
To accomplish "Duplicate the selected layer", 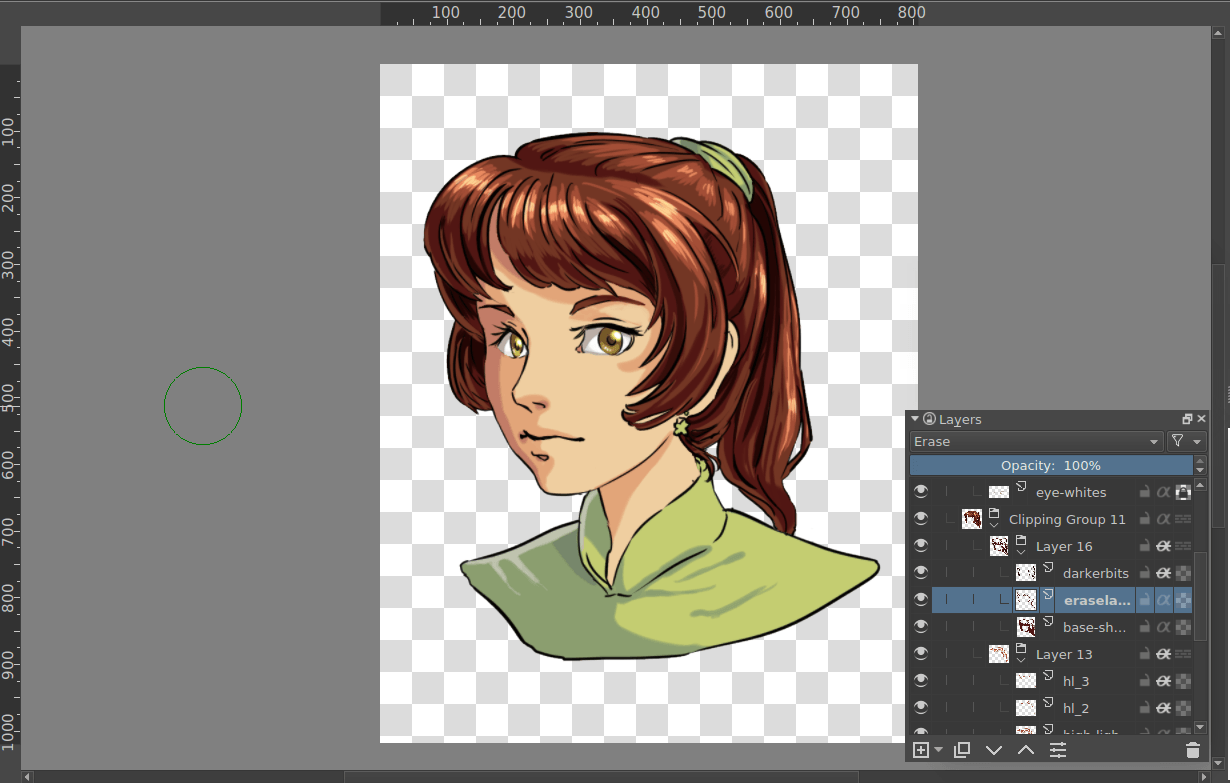I will coord(962,750).
